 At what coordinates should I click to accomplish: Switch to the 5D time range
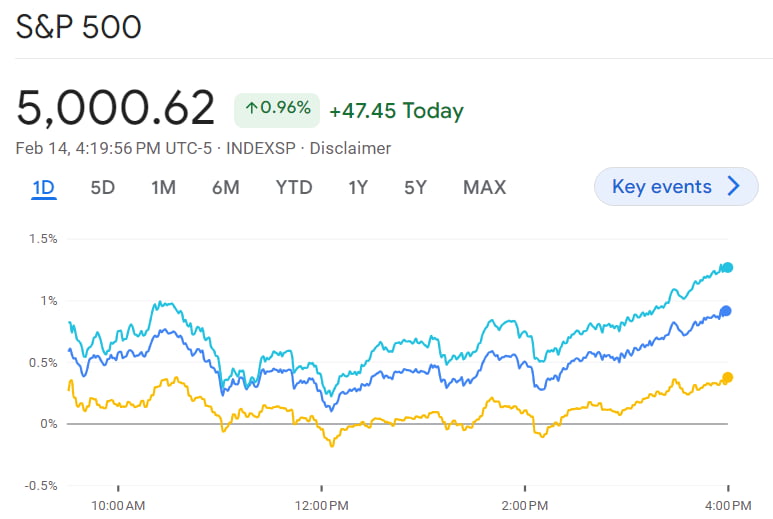(103, 188)
